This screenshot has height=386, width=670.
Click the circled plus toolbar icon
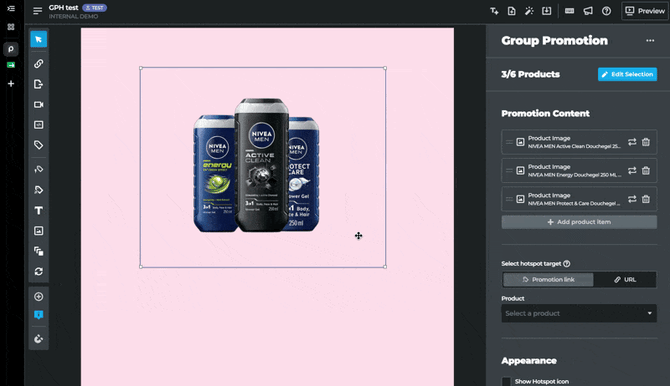[38, 297]
